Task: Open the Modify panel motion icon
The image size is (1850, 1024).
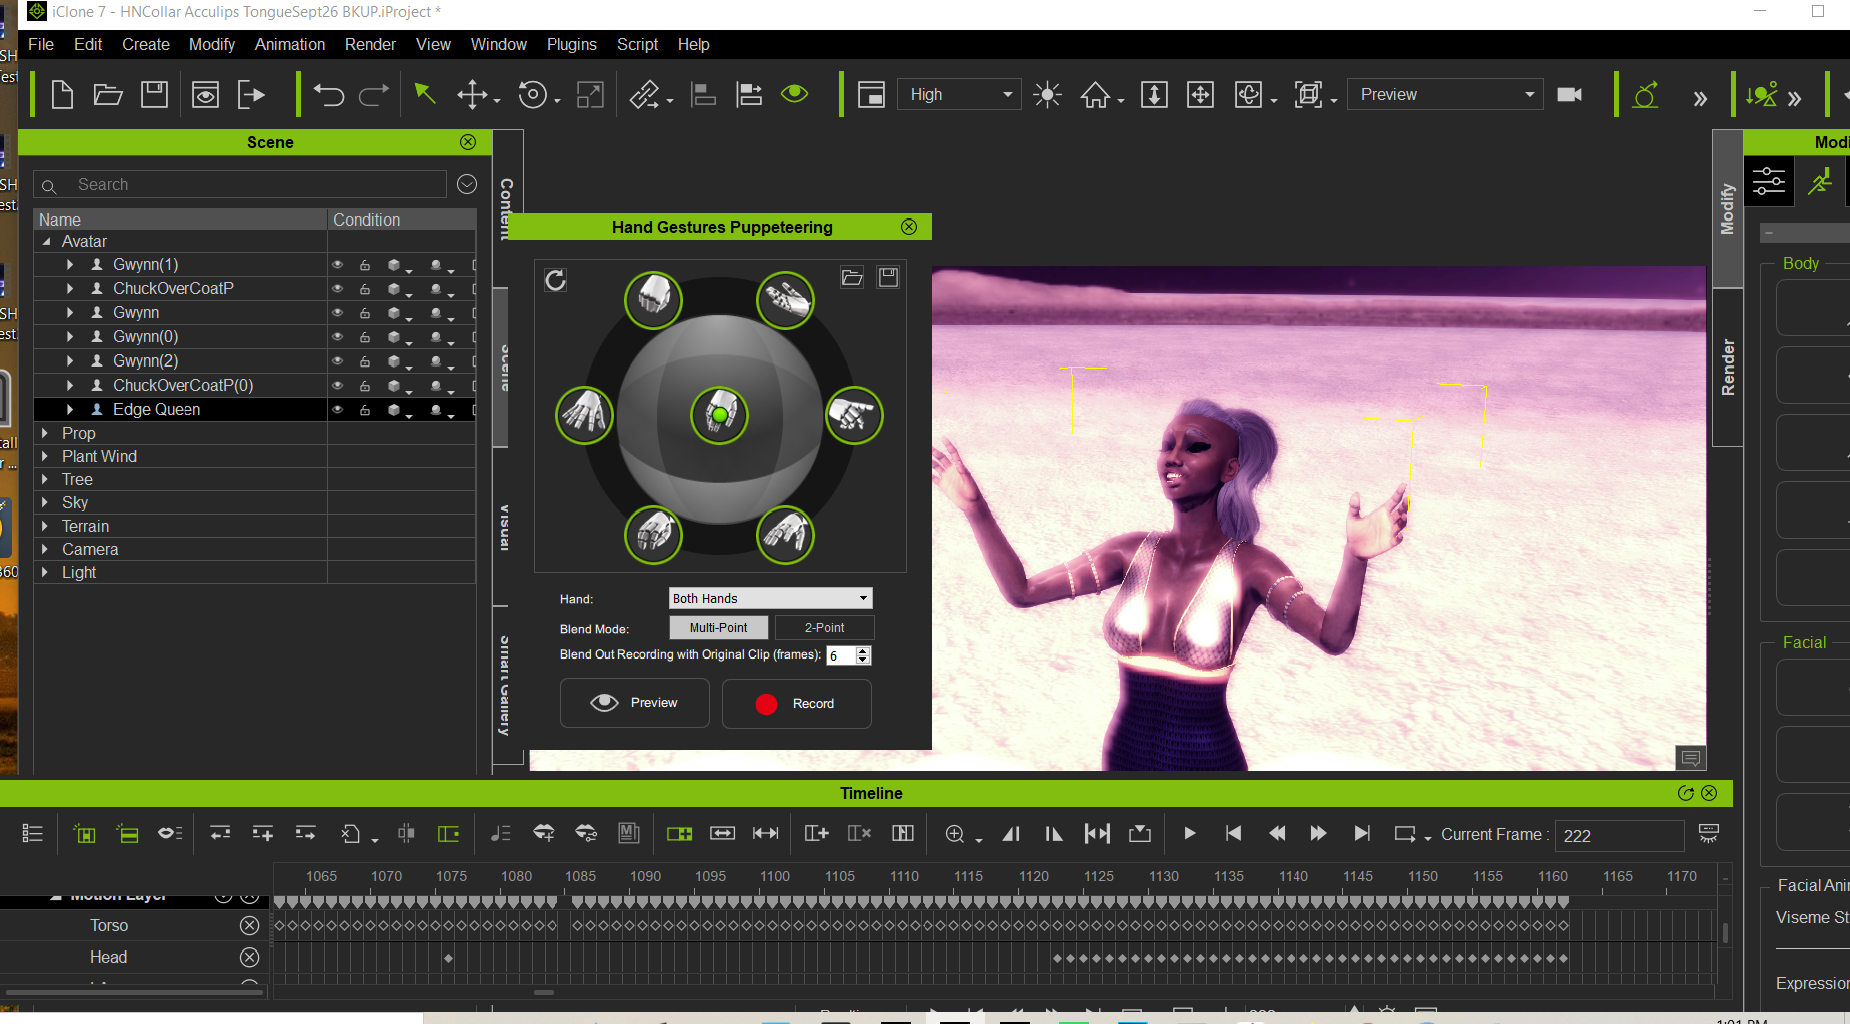Action: coord(1820,182)
